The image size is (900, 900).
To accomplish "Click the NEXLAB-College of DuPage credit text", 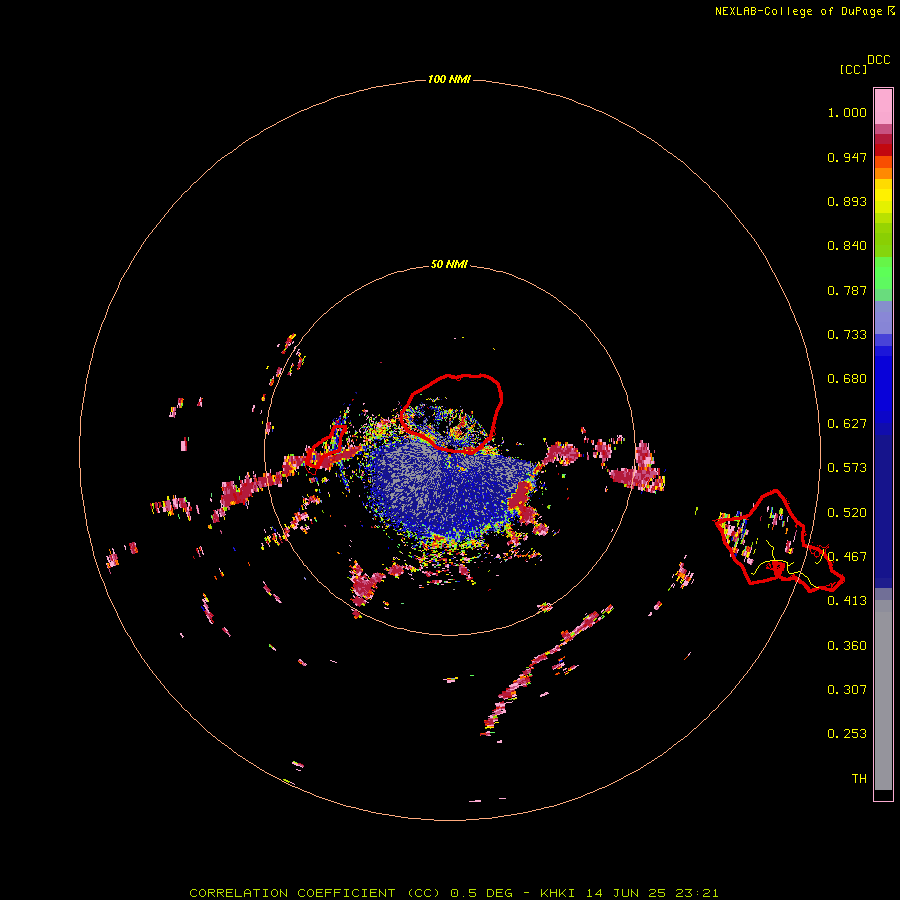I will tap(804, 11).
